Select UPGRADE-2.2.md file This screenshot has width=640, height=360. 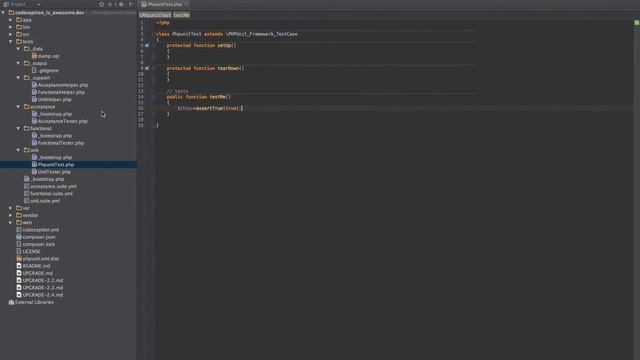(42, 280)
